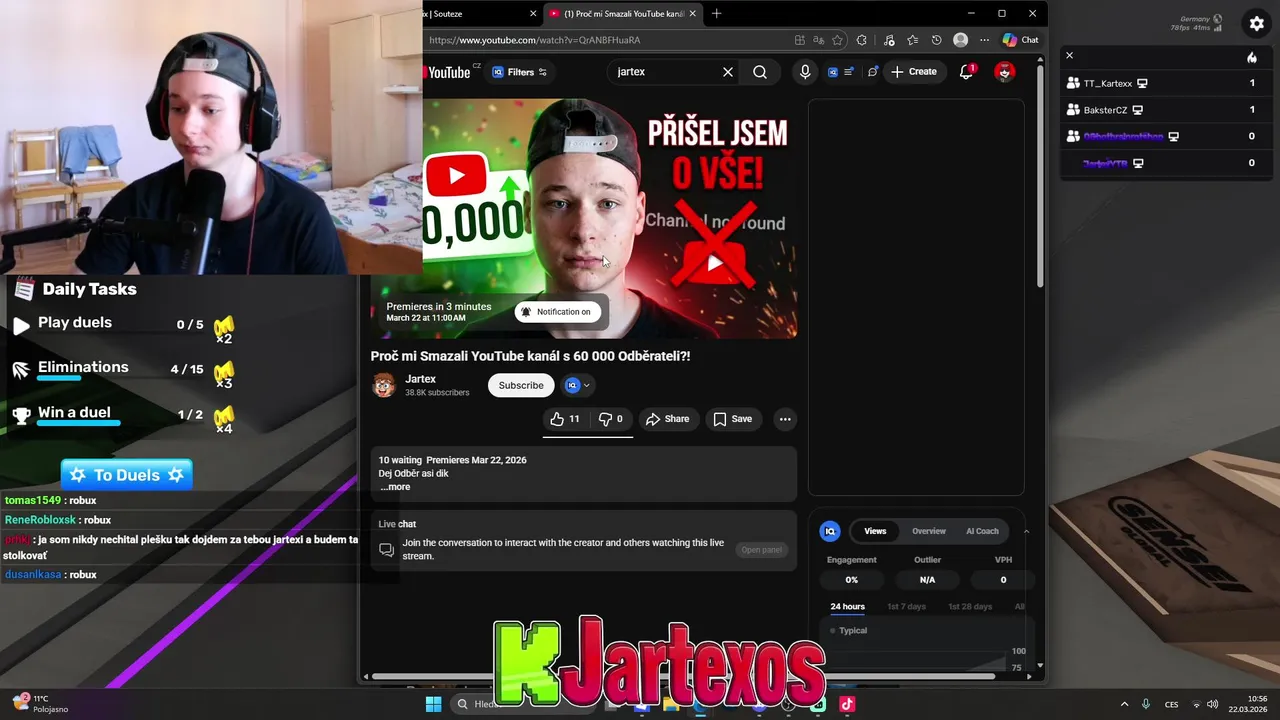This screenshot has height=720, width=1280.
Task: Select the '1st 7 days' time range
Action: (906, 607)
